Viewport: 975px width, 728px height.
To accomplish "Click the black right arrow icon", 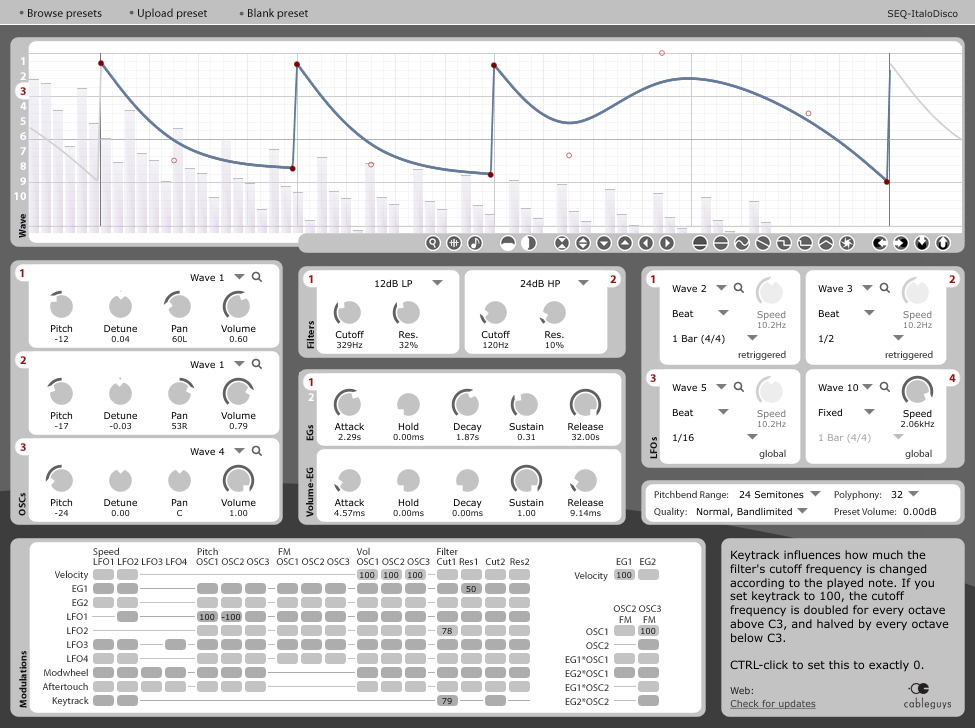I will click(x=901, y=243).
